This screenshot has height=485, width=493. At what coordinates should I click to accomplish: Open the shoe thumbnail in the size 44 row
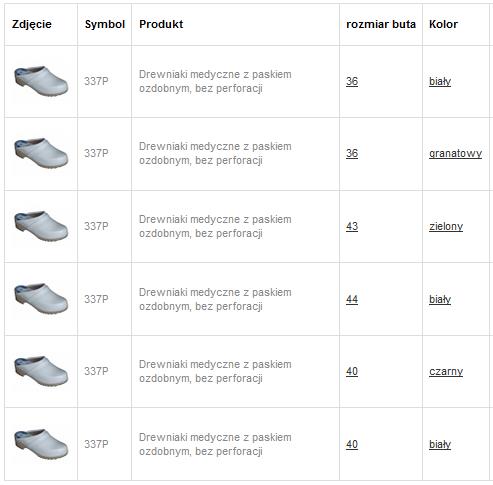point(41,299)
